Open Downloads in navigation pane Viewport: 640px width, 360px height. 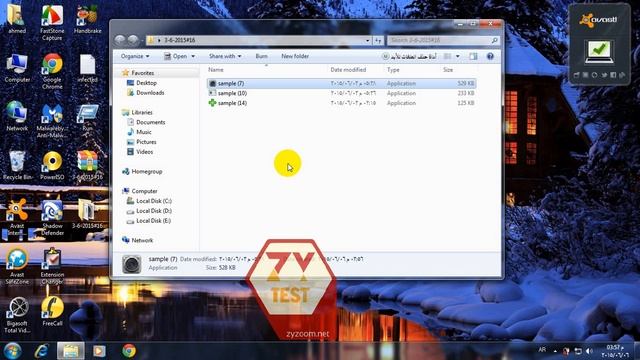(150, 93)
